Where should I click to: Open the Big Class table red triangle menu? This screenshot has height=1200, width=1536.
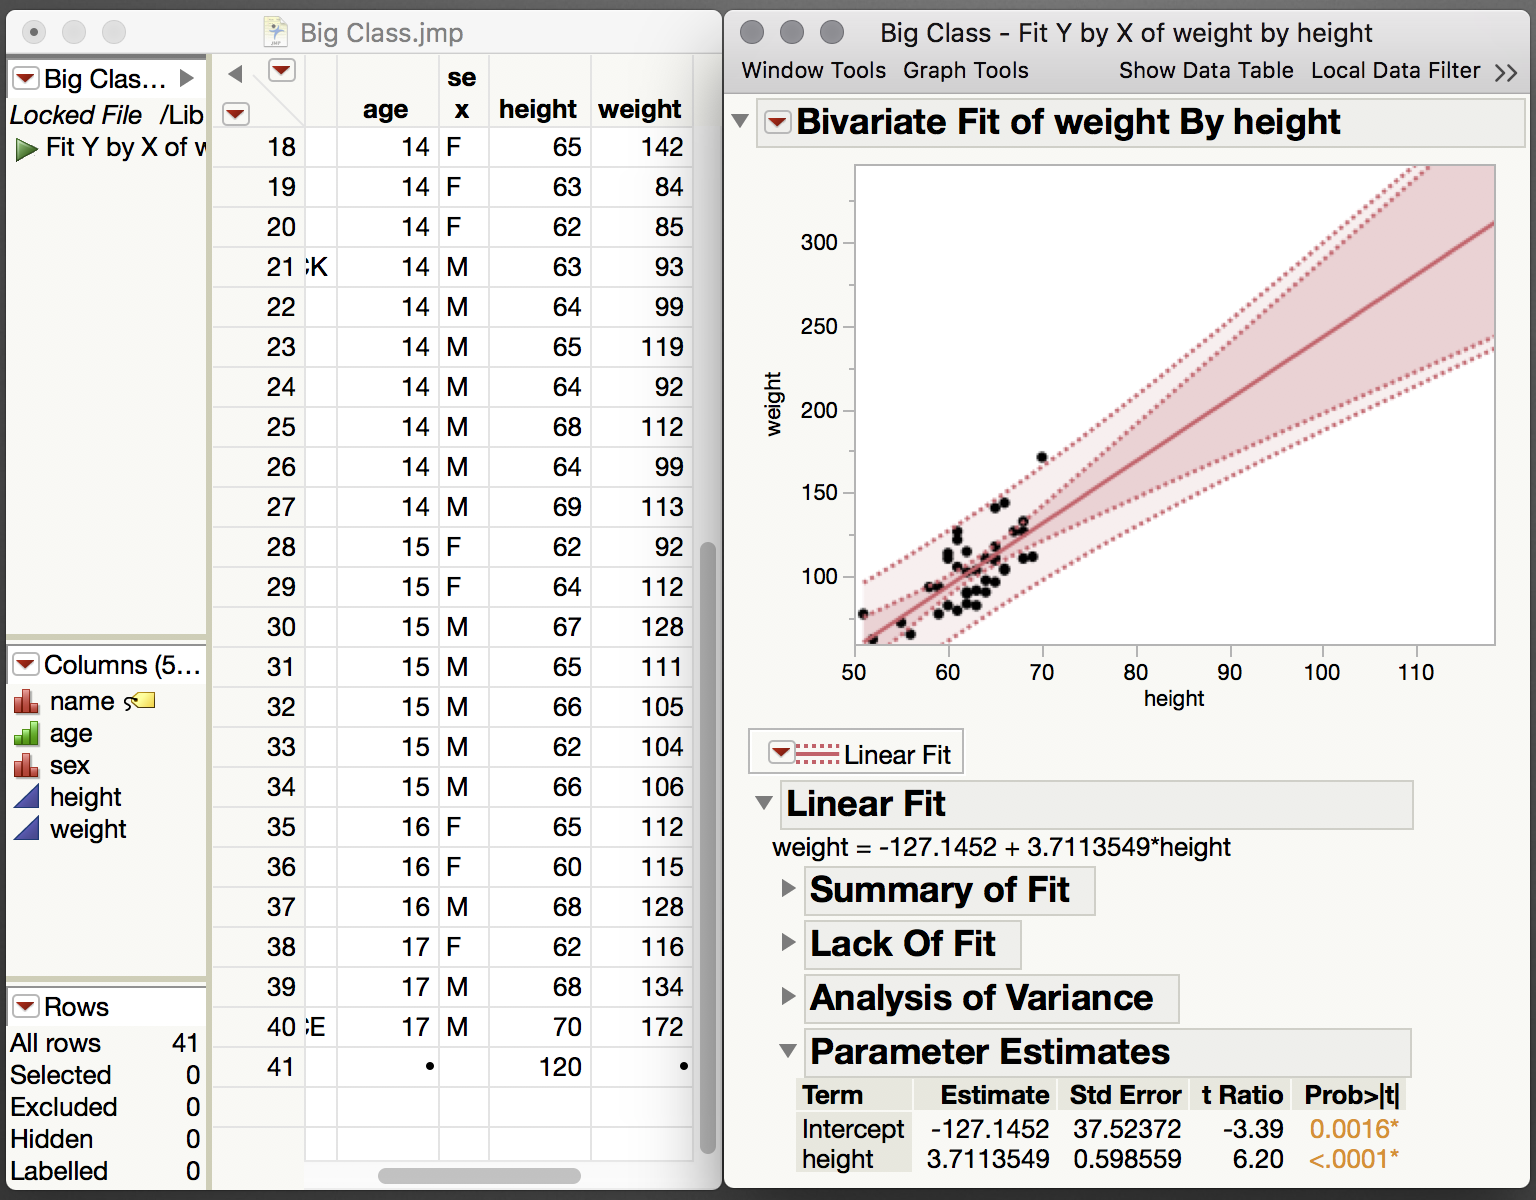point(24,78)
